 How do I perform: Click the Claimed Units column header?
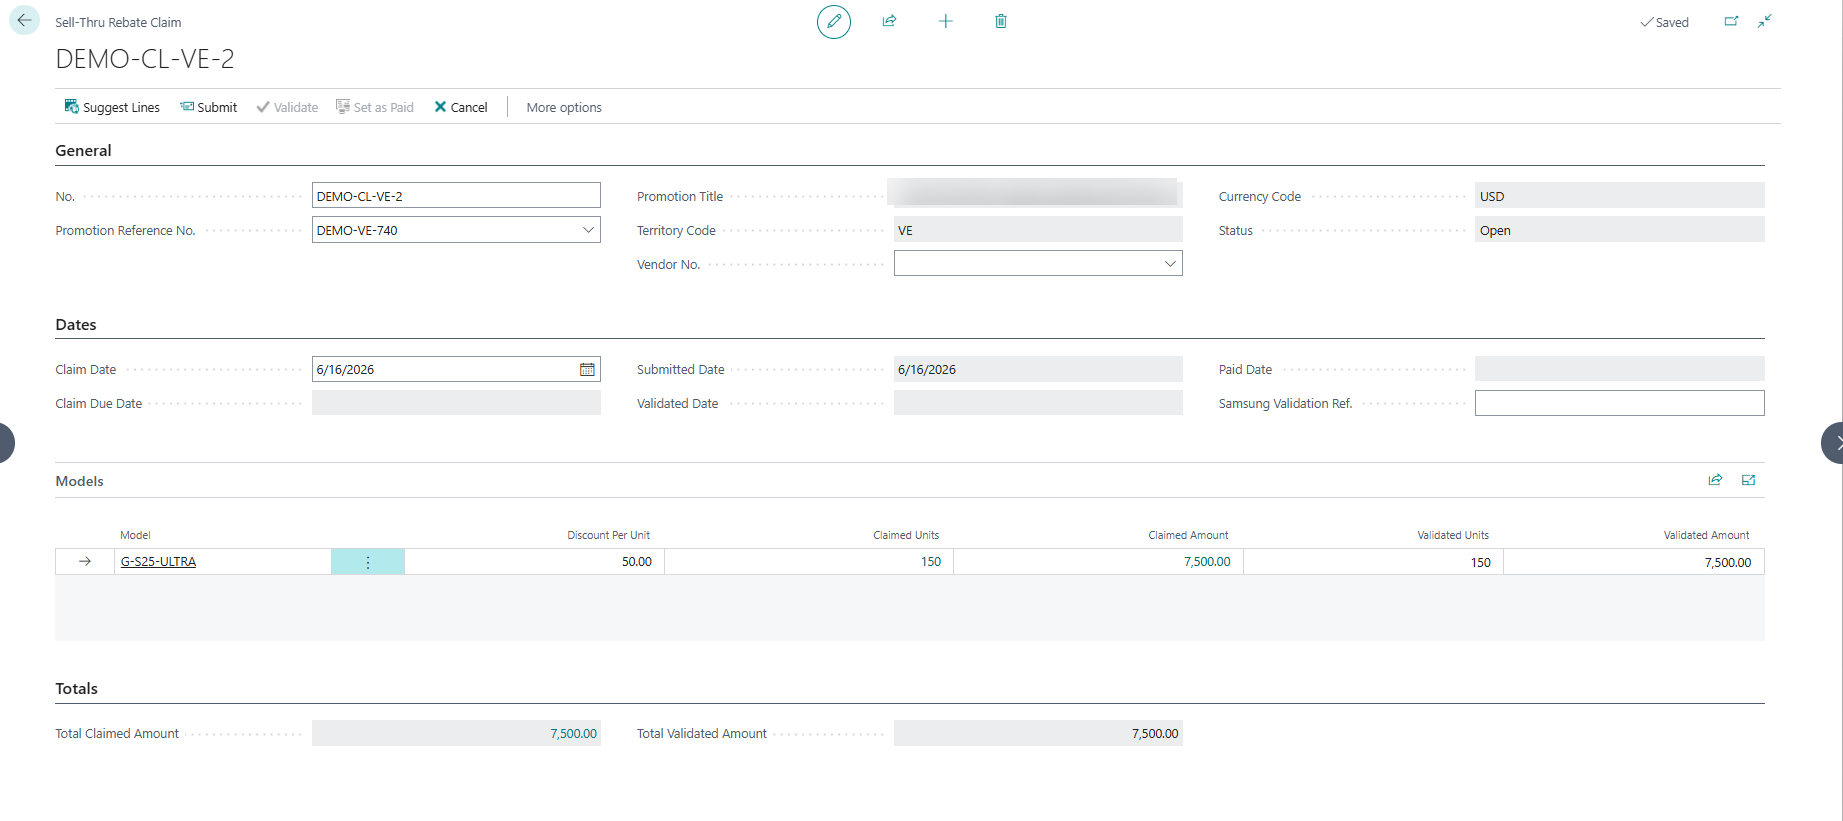tap(906, 535)
